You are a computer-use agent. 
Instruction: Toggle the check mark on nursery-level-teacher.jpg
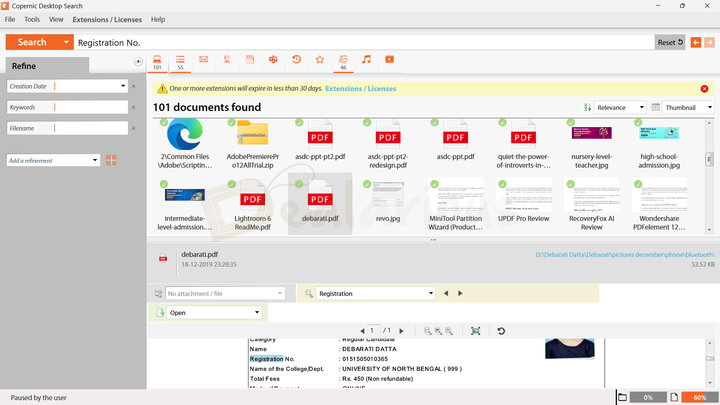click(570, 122)
